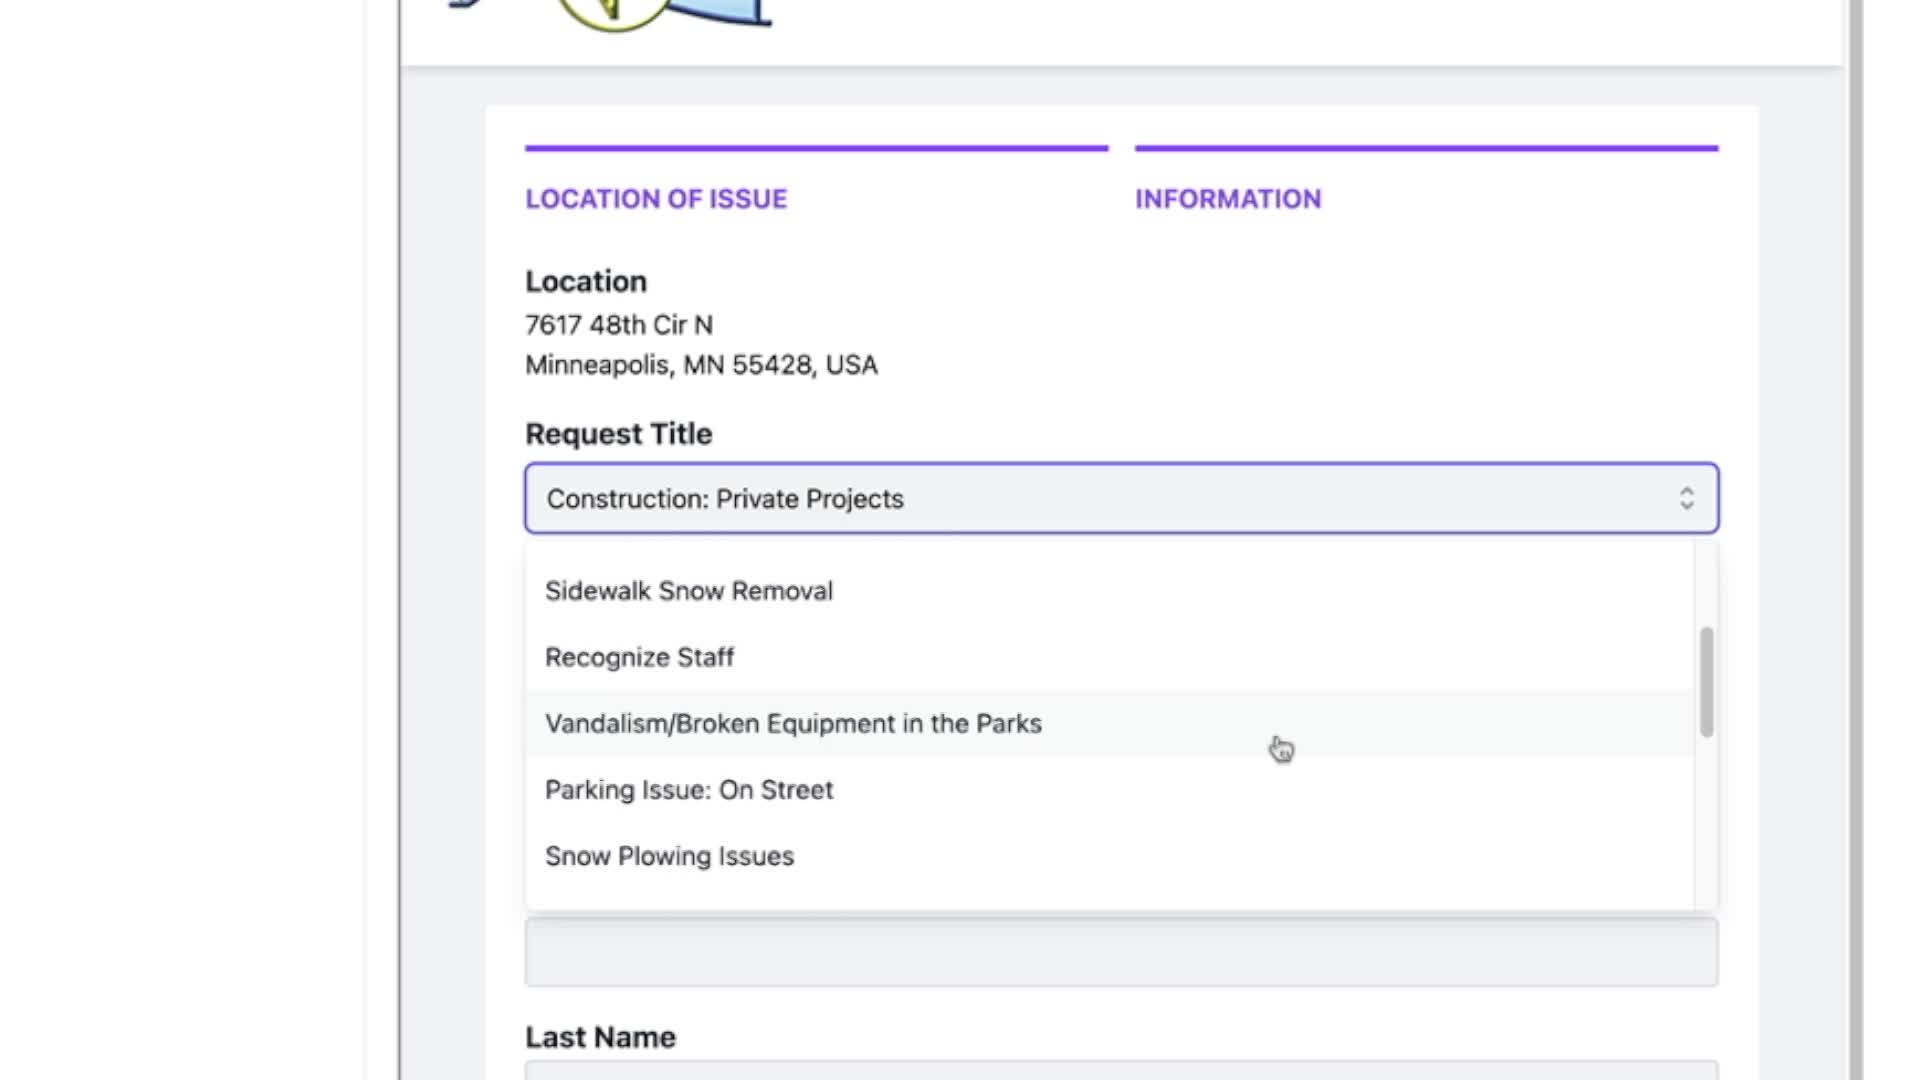Click the text field below the dropdown list
The width and height of the screenshot is (1920, 1080).
[x=1120, y=953]
